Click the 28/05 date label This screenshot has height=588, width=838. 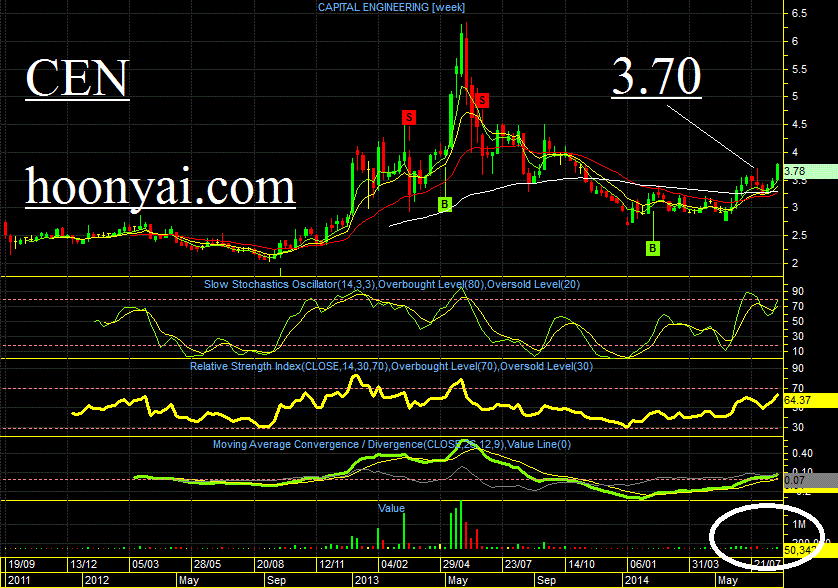pos(207,564)
